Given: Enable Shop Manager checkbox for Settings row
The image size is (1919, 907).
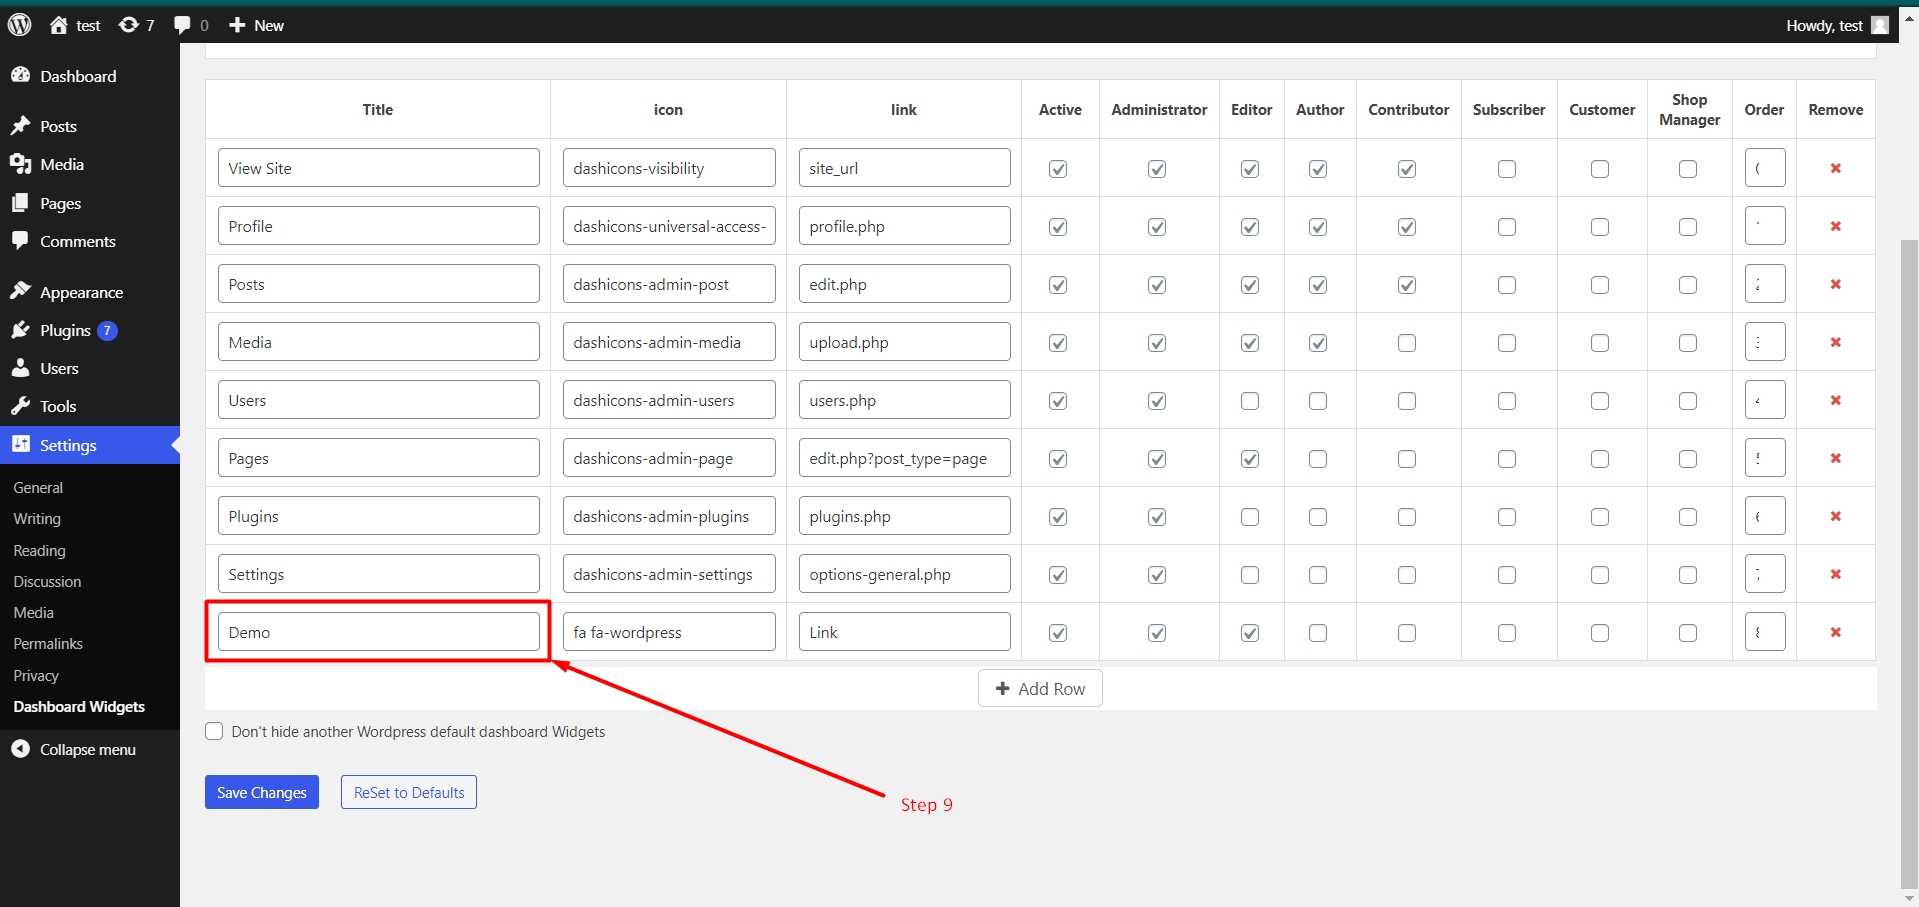Looking at the screenshot, I should click(1688, 575).
